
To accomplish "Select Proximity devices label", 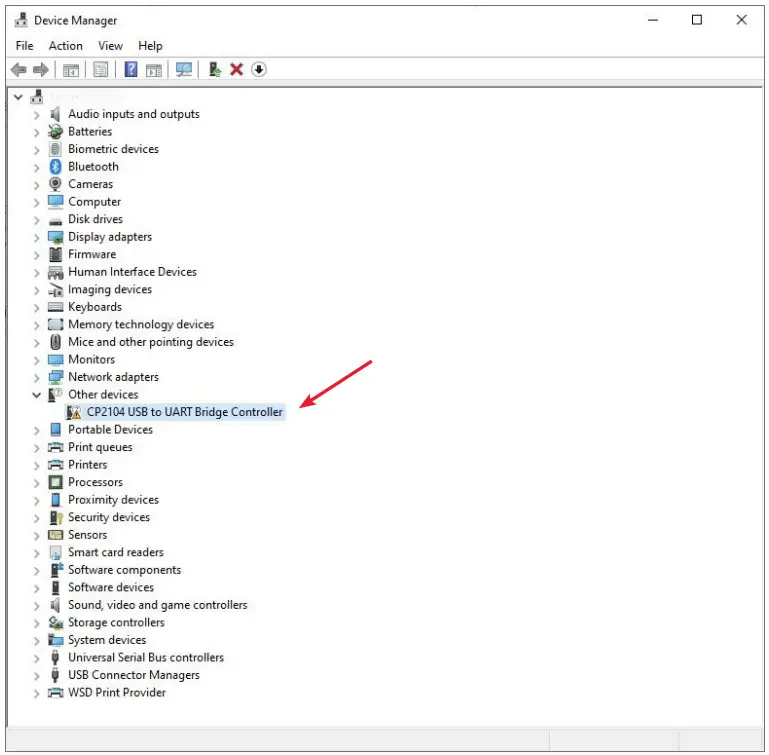I will pos(113,500).
